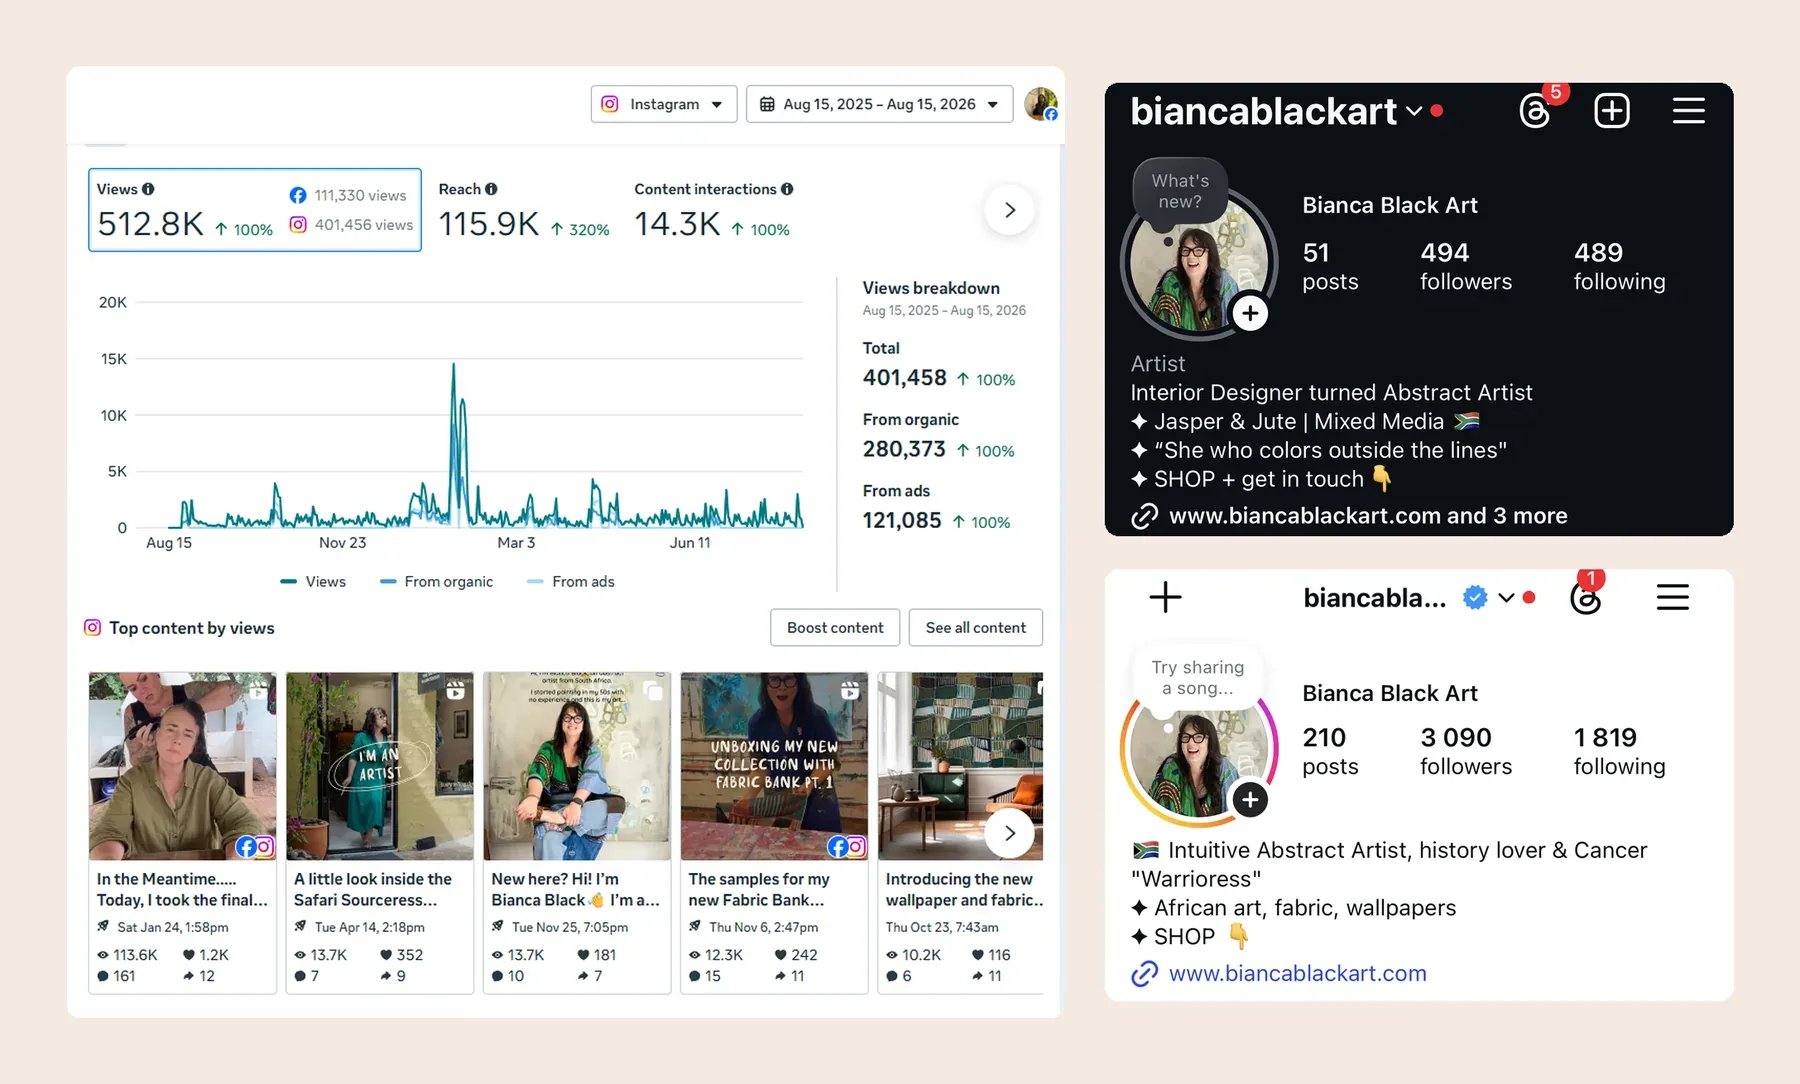Image resolution: width=1800 pixels, height=1084 pixels.
Task: Open the 'New here? Hi!' post thumbnail
Action: click(577, 766)
